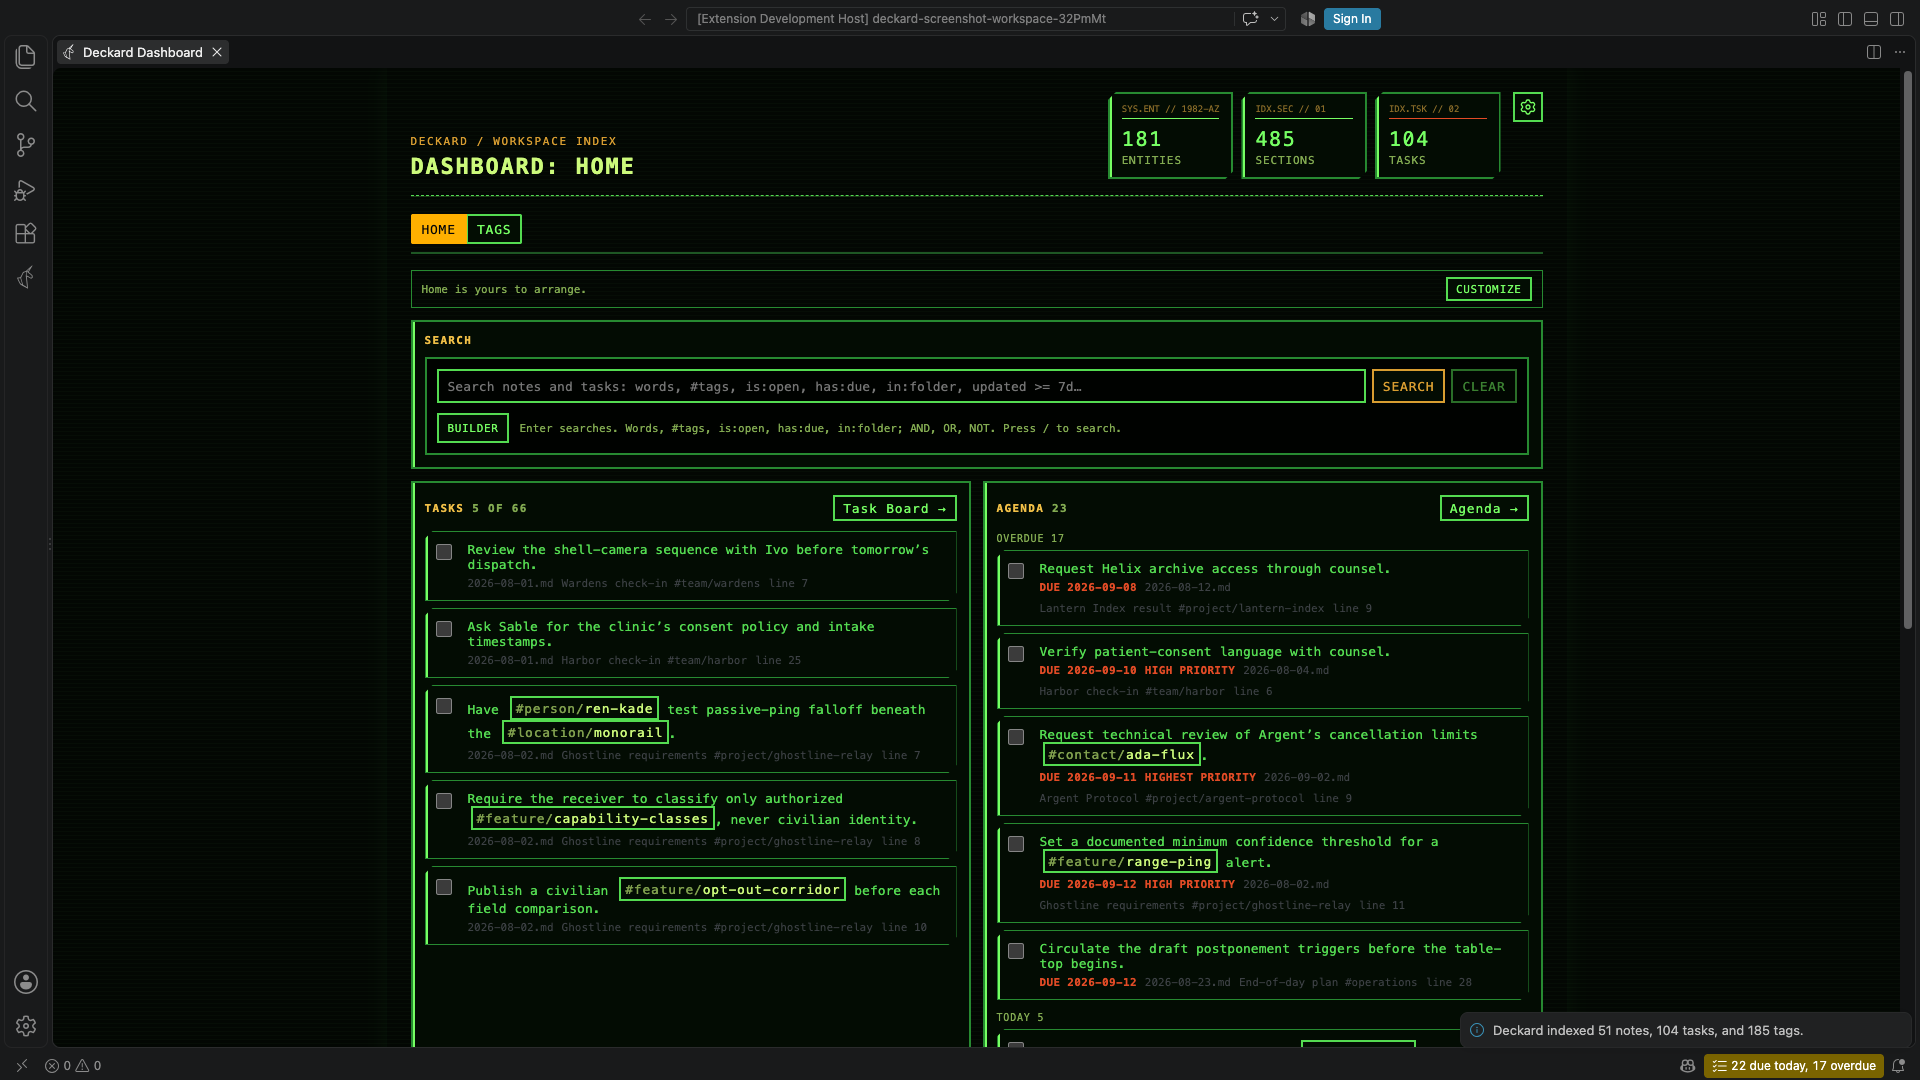Viewport: 1920px width, 1080px height.
Task: Open problems errors and warnings indicator
Action: [73, 1066]
